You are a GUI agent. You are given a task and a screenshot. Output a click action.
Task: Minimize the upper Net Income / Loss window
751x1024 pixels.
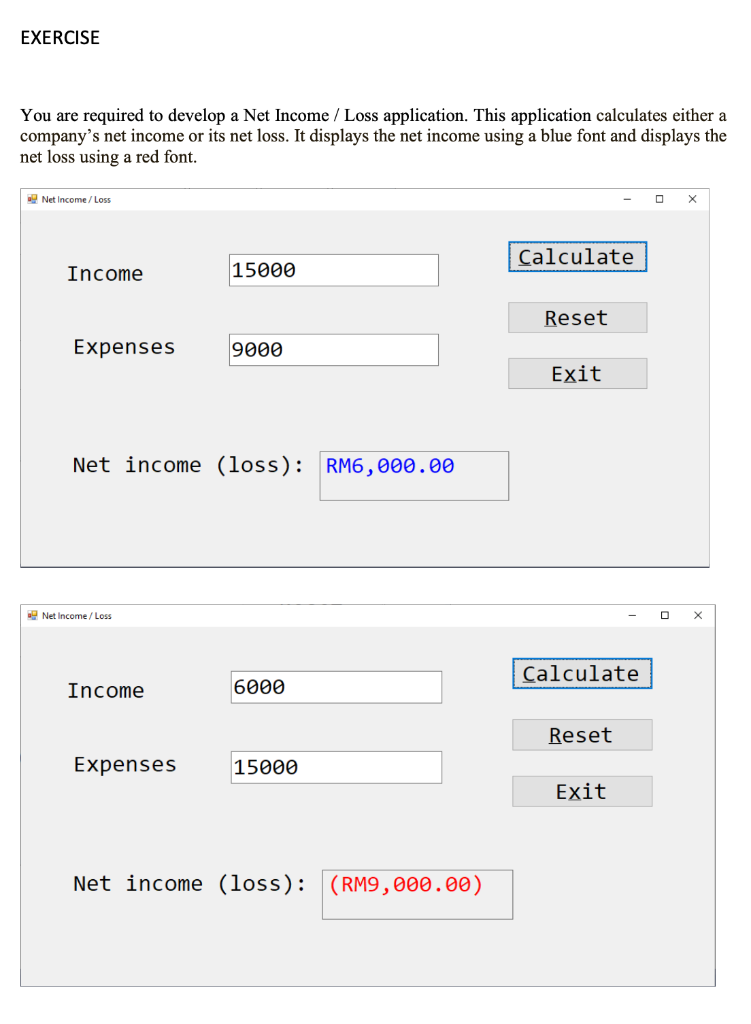tap(627, 199)
